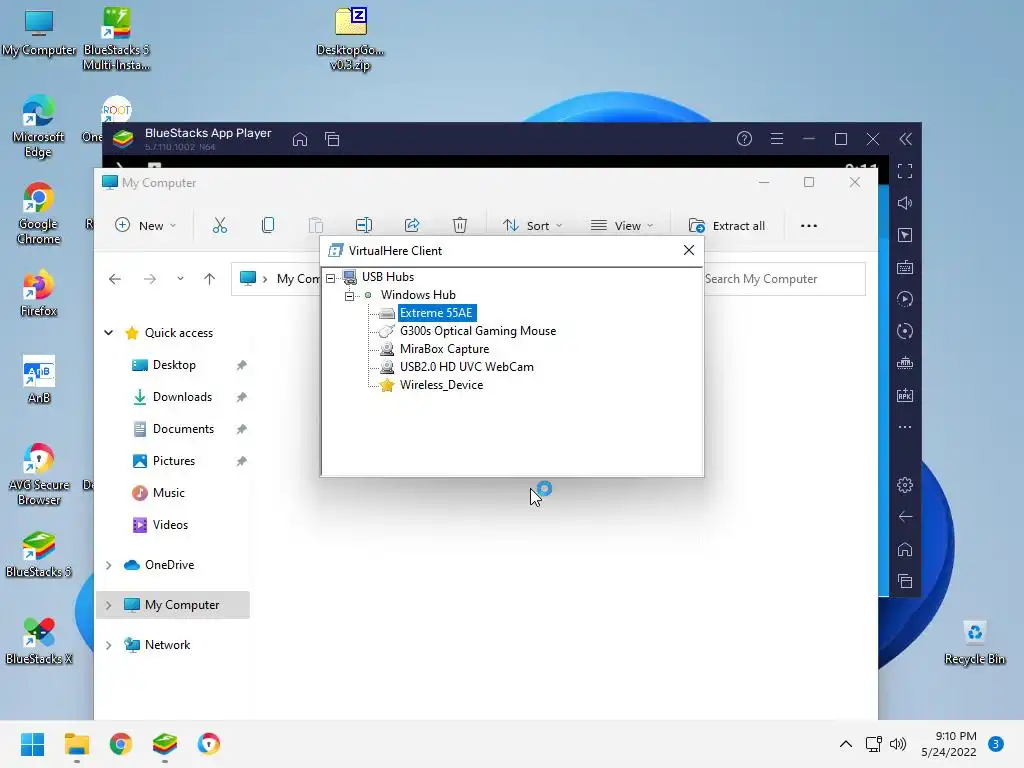Viewport: 1024px width, 768px height.
Task: Click the Delete trash icon
Action: pyautogui.click(x=460, y=225)
